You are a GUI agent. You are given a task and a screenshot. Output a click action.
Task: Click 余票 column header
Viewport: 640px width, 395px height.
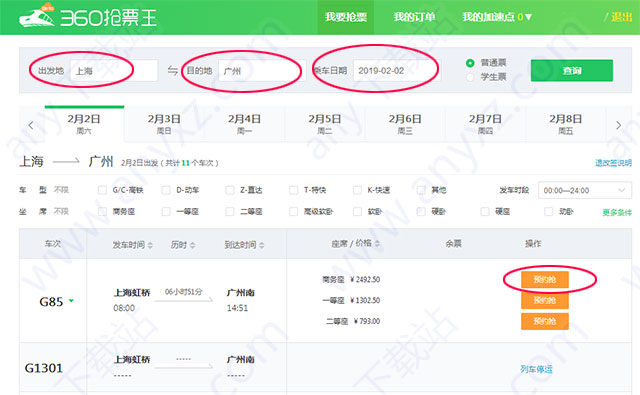pos(453,244)
